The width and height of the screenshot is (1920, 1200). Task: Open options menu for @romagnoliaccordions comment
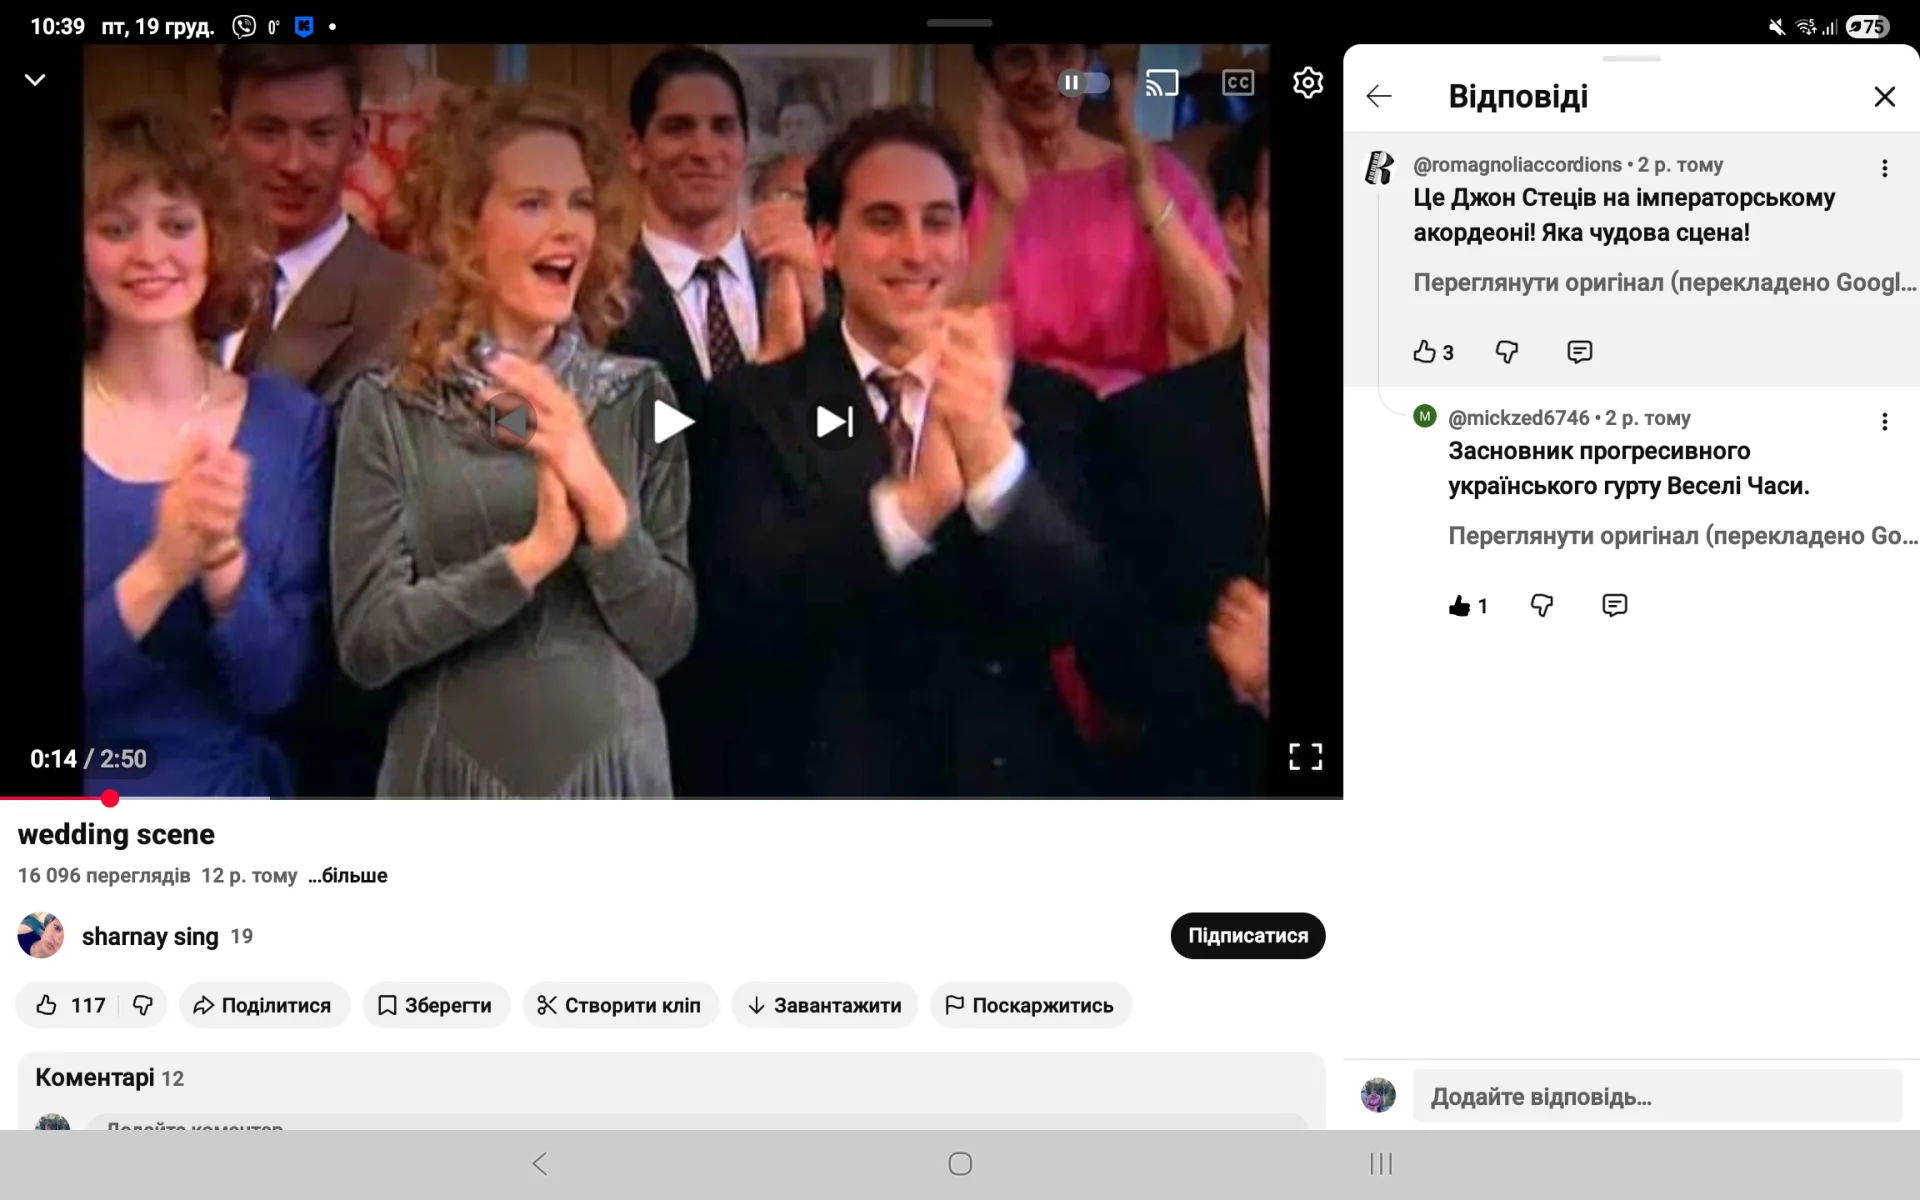pyautogui.click(x=1884, y=168)
